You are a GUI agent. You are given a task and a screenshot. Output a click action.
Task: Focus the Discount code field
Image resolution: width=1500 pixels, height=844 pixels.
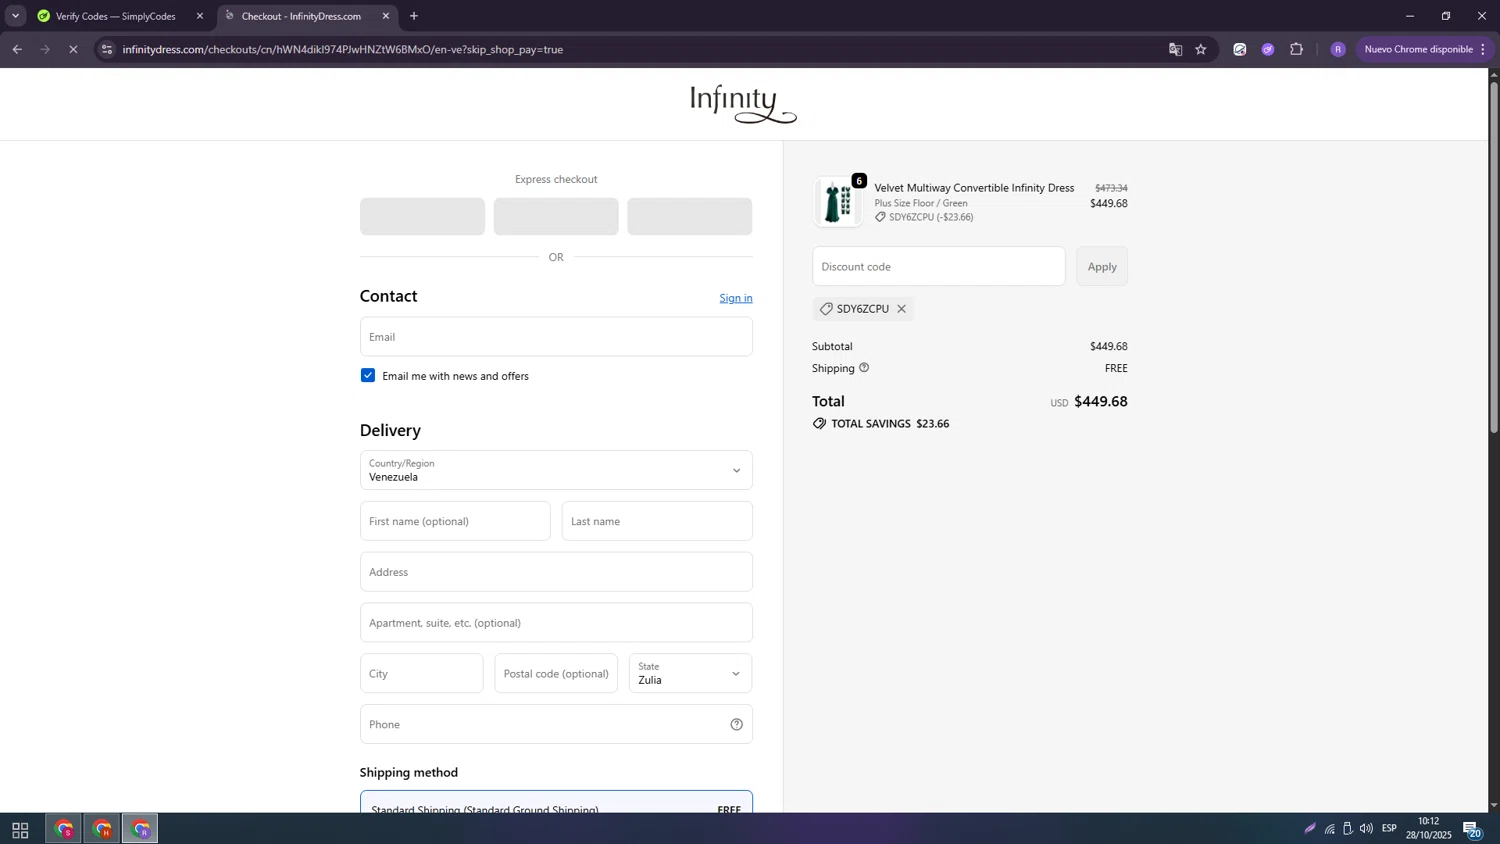(939, 267)
